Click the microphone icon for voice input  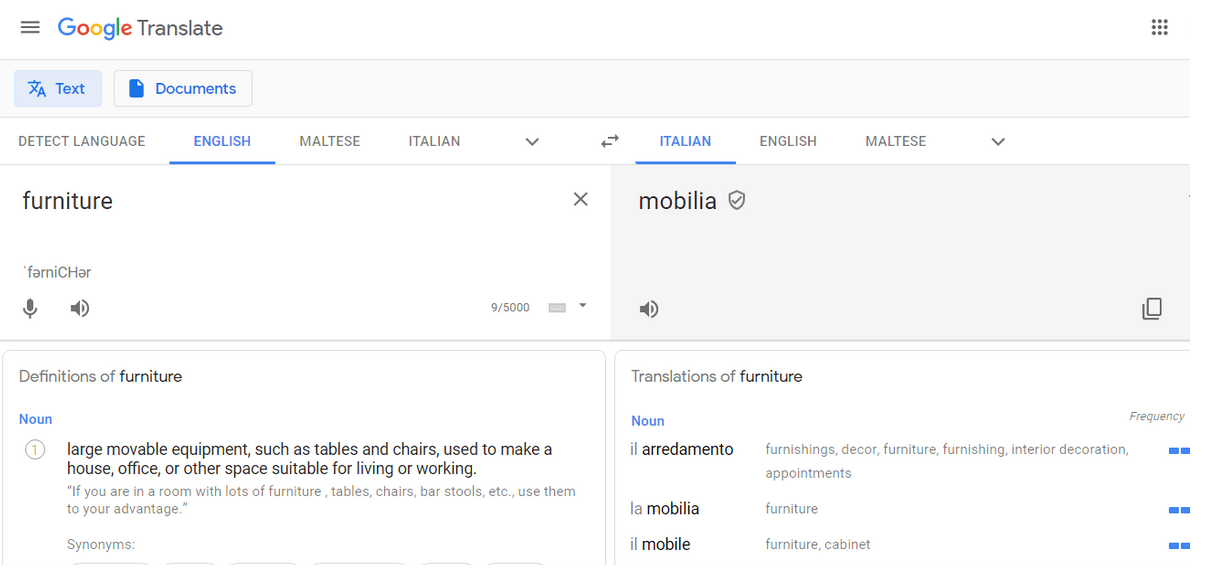point(30,308)
